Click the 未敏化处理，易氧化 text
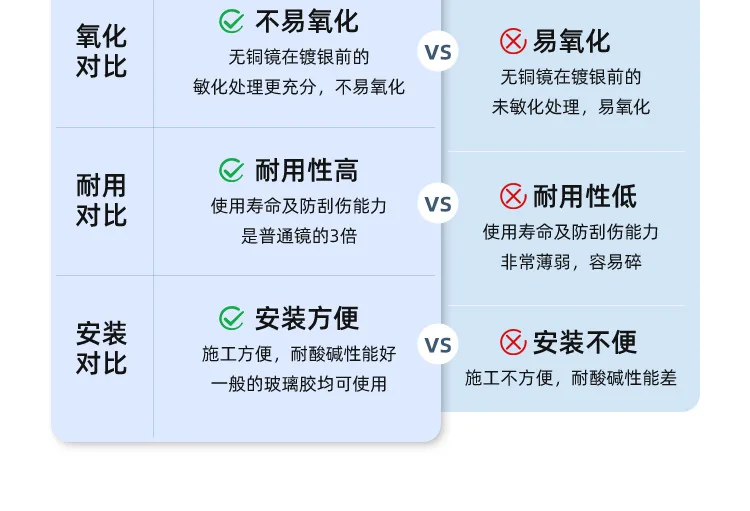The height and width of the screenshot is (511, 750). [x=571, y=107]
